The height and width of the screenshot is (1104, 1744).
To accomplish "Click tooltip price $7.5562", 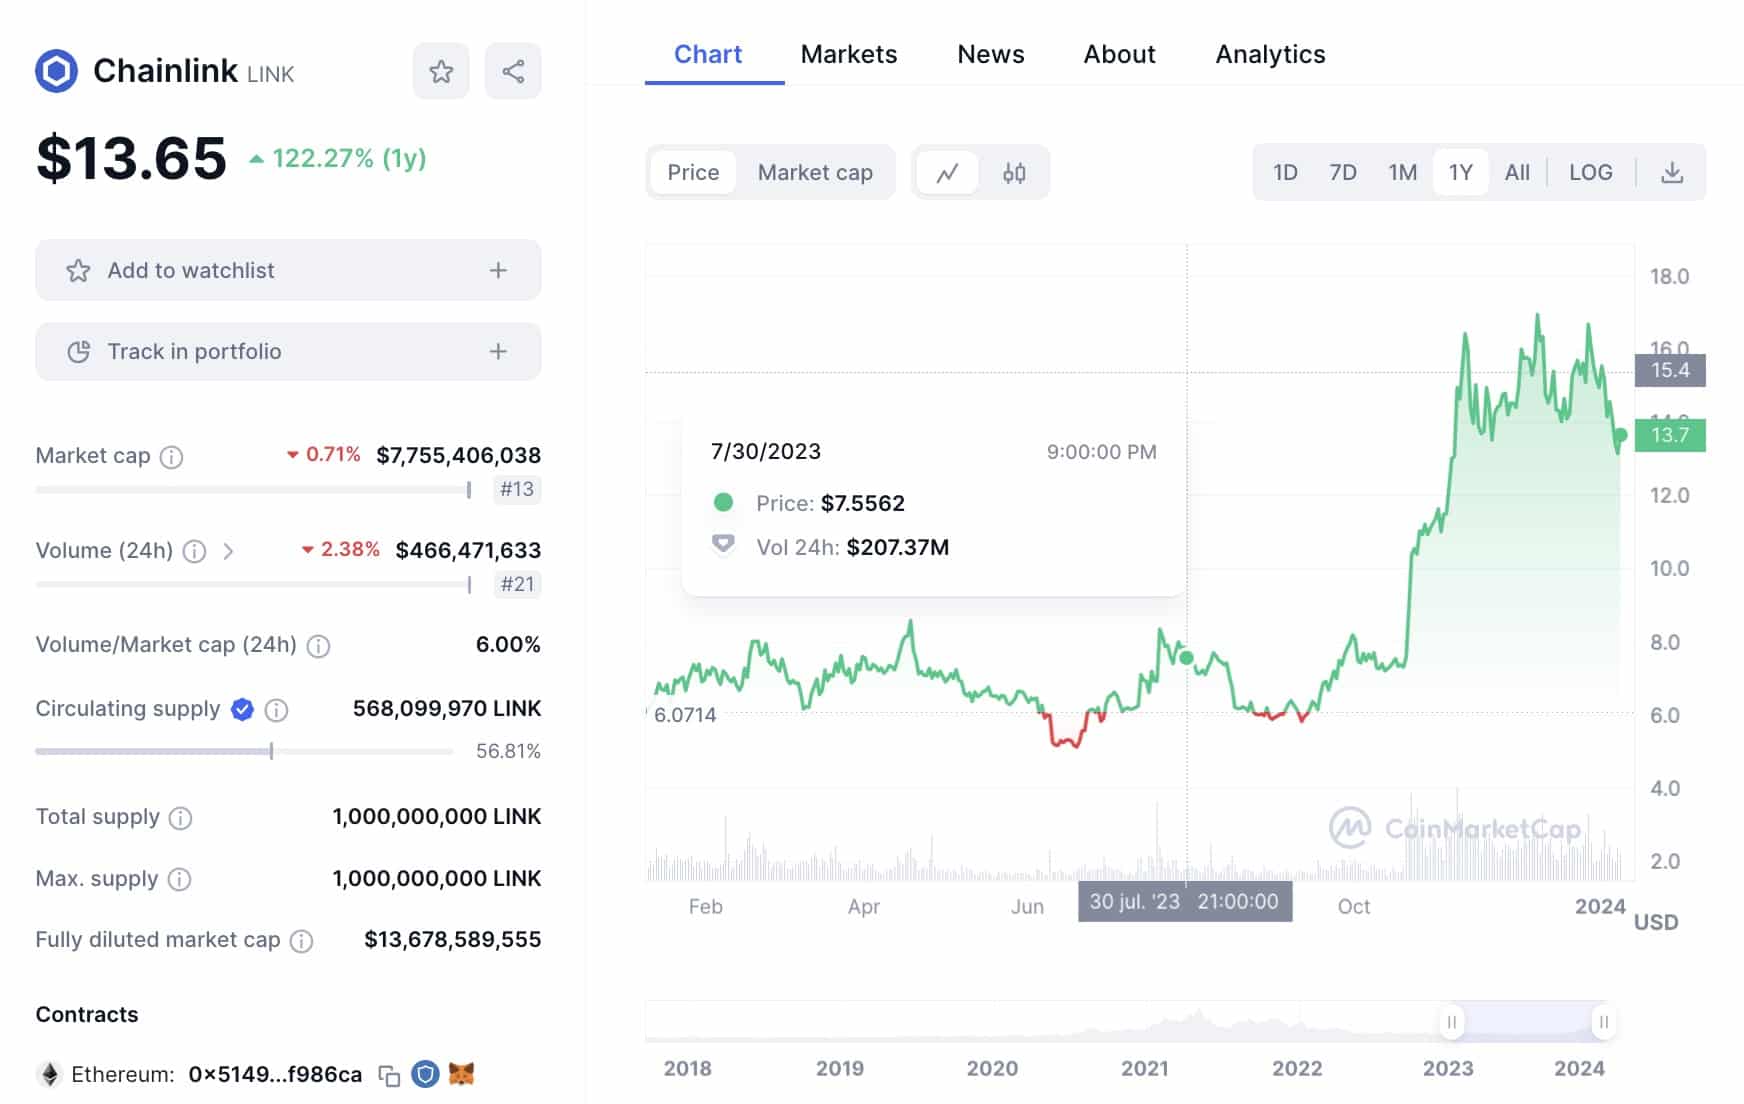I will click(863, 503).
